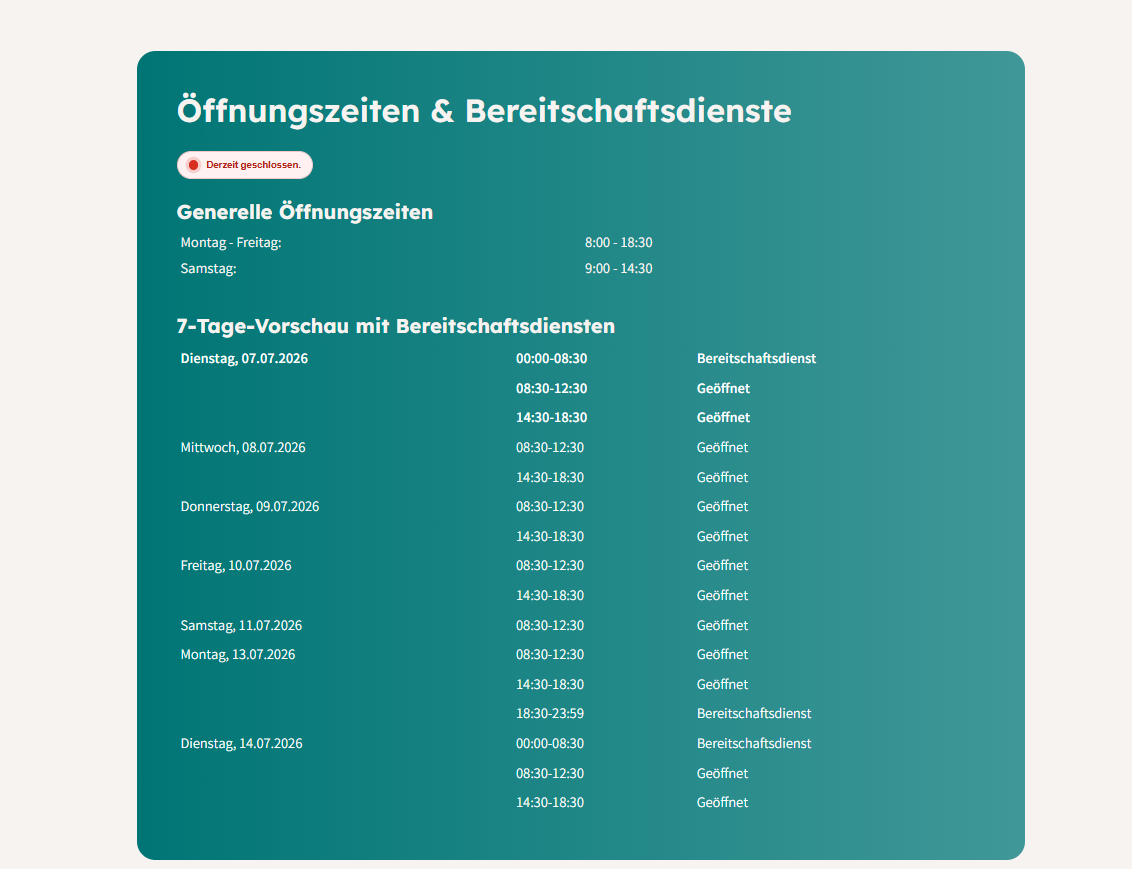Select bold '08:30-12:30' time slot
1132x869 pixels.
(x=552, y=388)
